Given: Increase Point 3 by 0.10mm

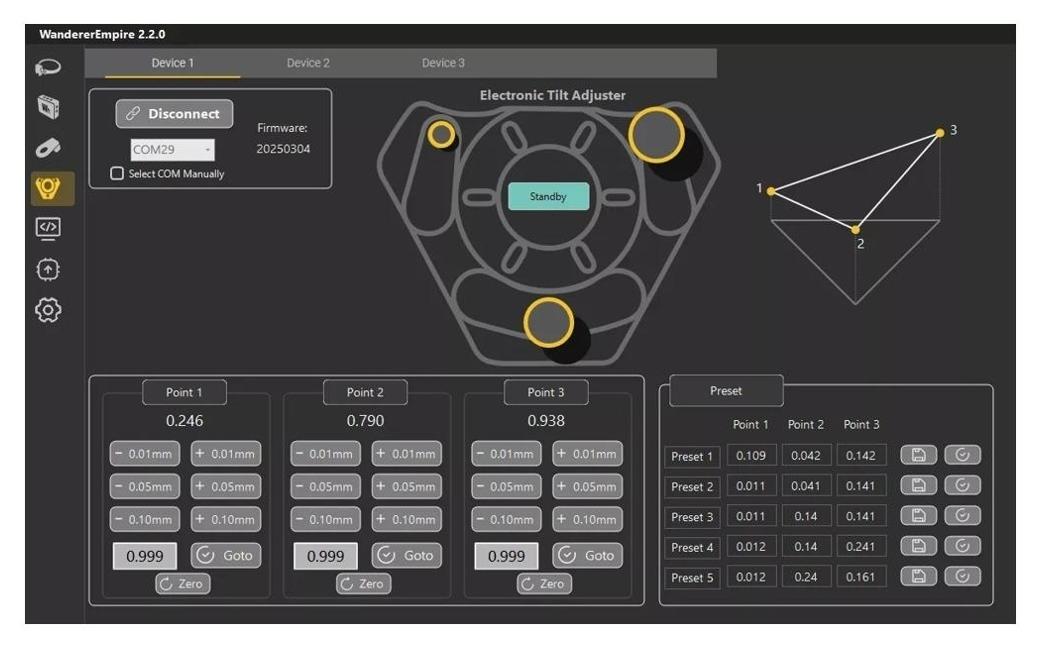Looking at the screenshot, I should tap(587, 520).
